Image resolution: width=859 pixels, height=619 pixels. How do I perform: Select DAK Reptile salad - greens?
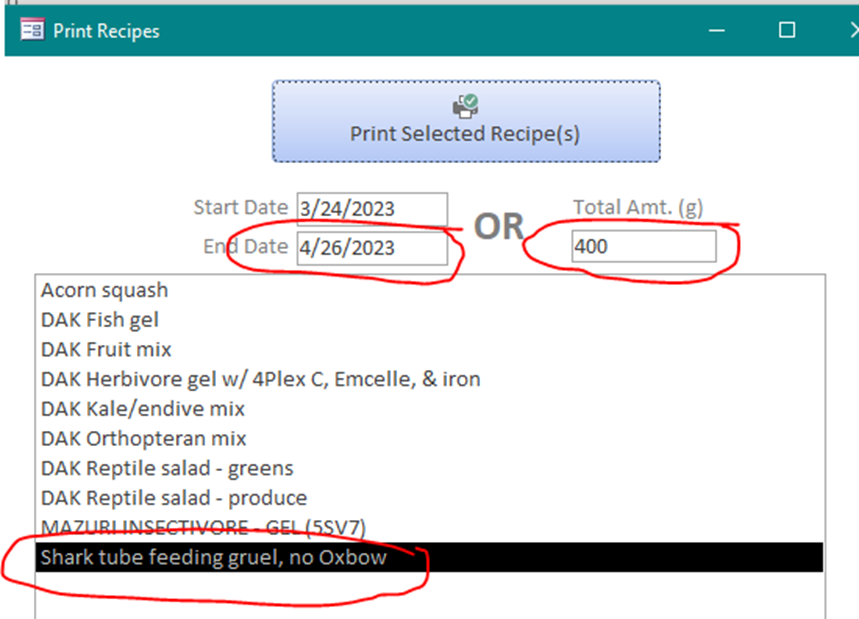(x=430, y=468)
